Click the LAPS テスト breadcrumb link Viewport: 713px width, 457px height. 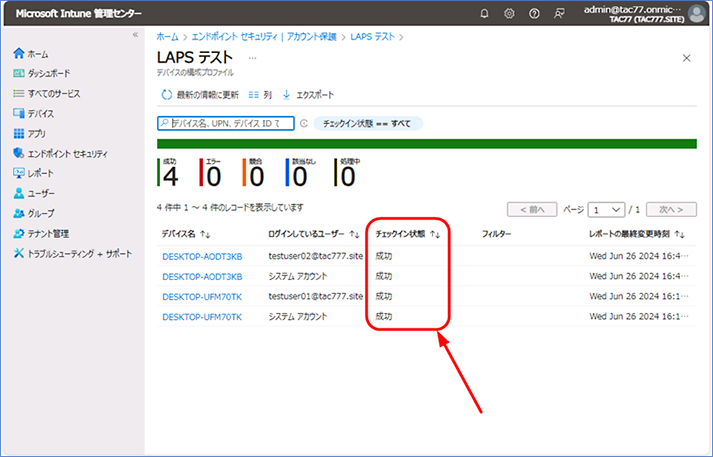tap(372, 37)
